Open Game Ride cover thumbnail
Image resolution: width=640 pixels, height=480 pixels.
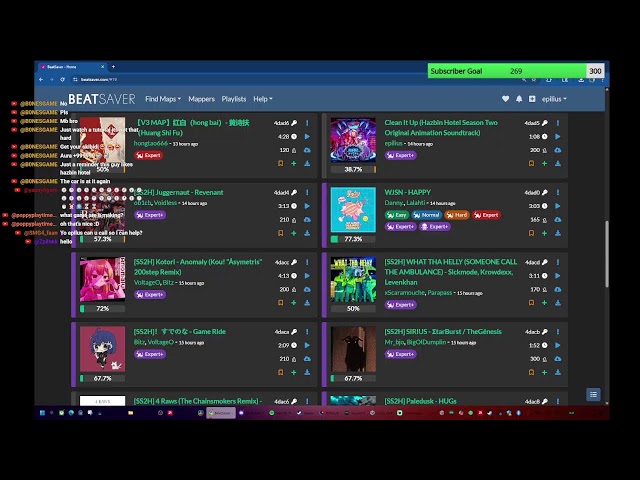pyautogui.click(x=102, y=349)
